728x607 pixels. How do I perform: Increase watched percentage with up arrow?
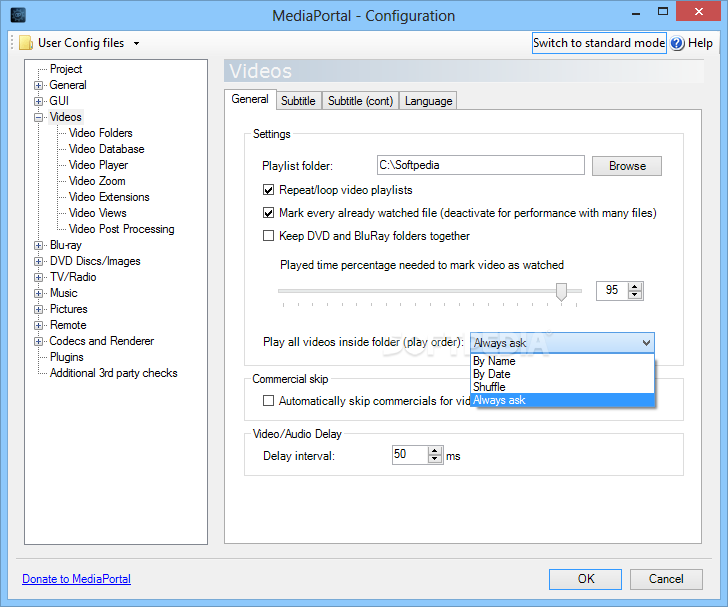click(635, 287)
